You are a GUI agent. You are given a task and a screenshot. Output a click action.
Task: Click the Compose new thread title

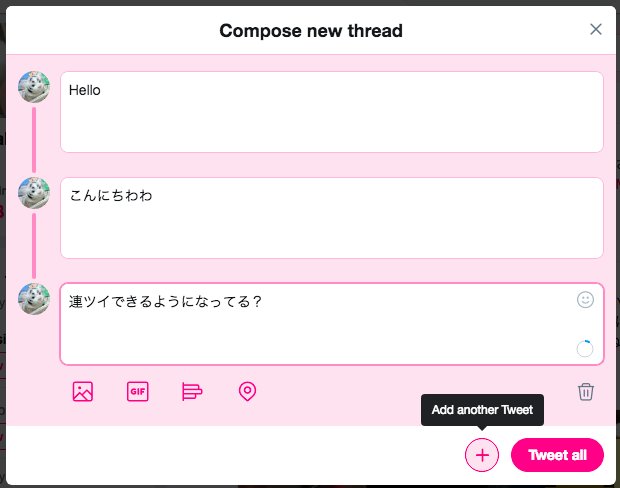(311, 31)
